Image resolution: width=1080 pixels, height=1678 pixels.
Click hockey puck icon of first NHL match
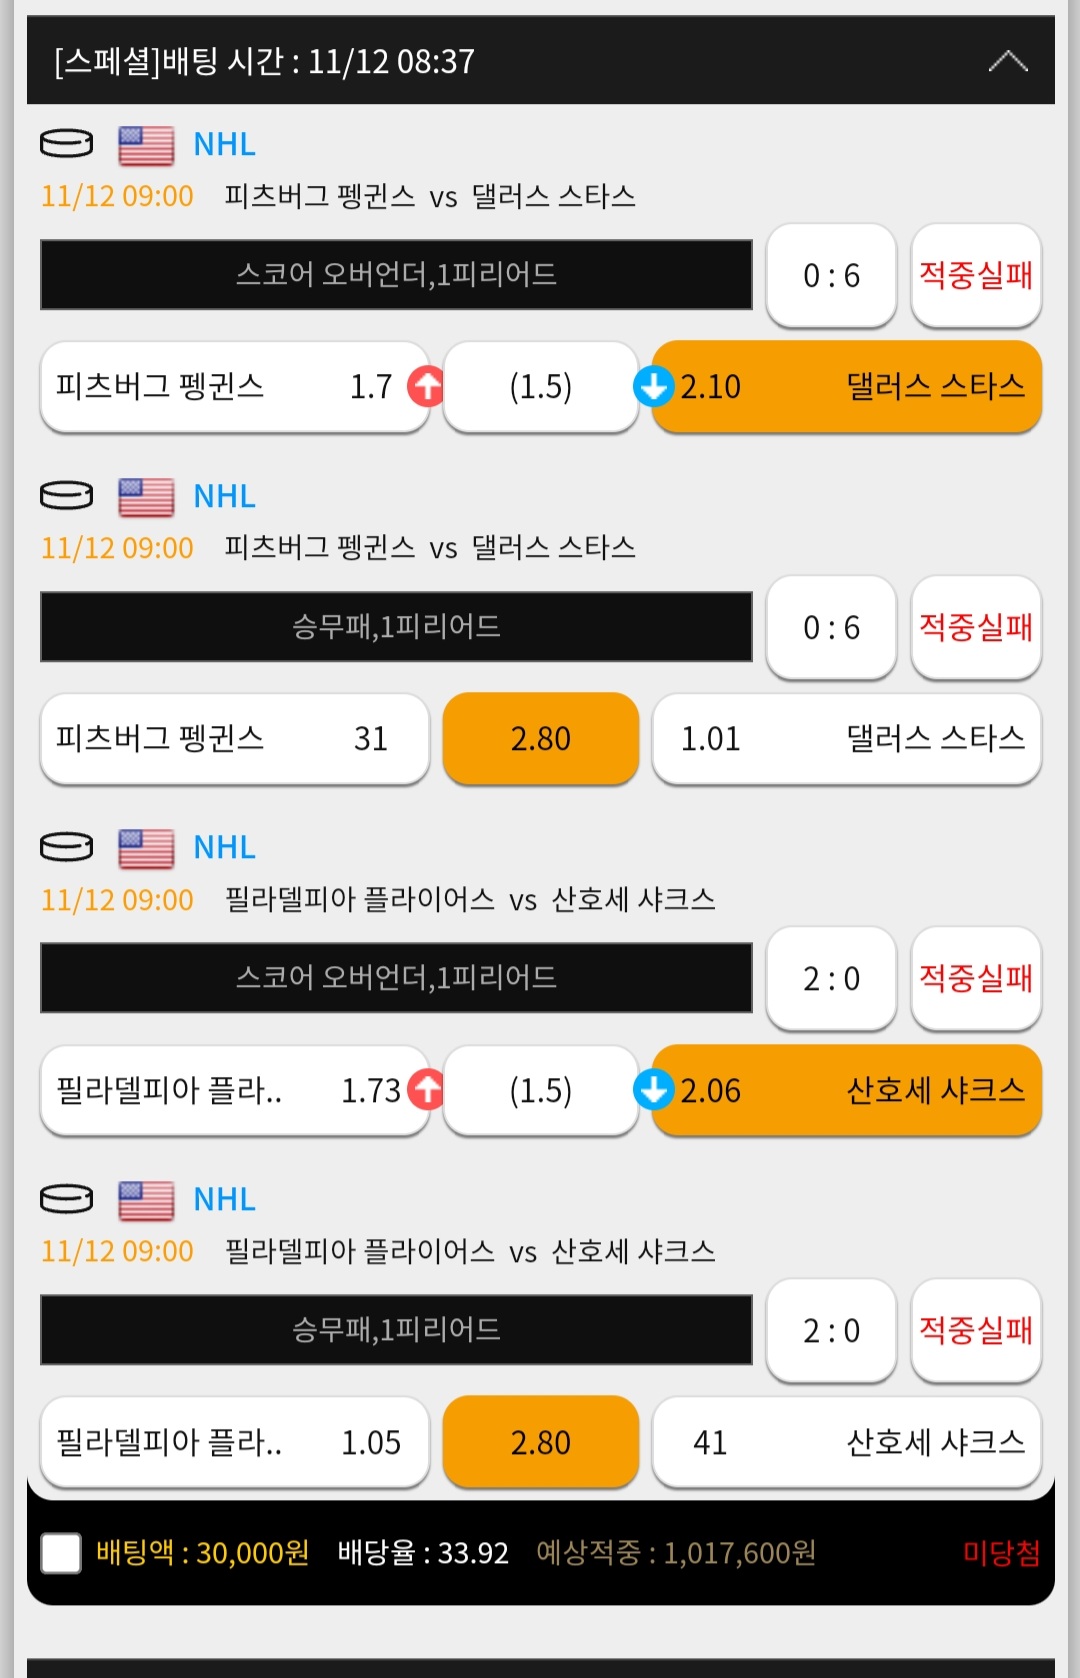coord(66,144)
